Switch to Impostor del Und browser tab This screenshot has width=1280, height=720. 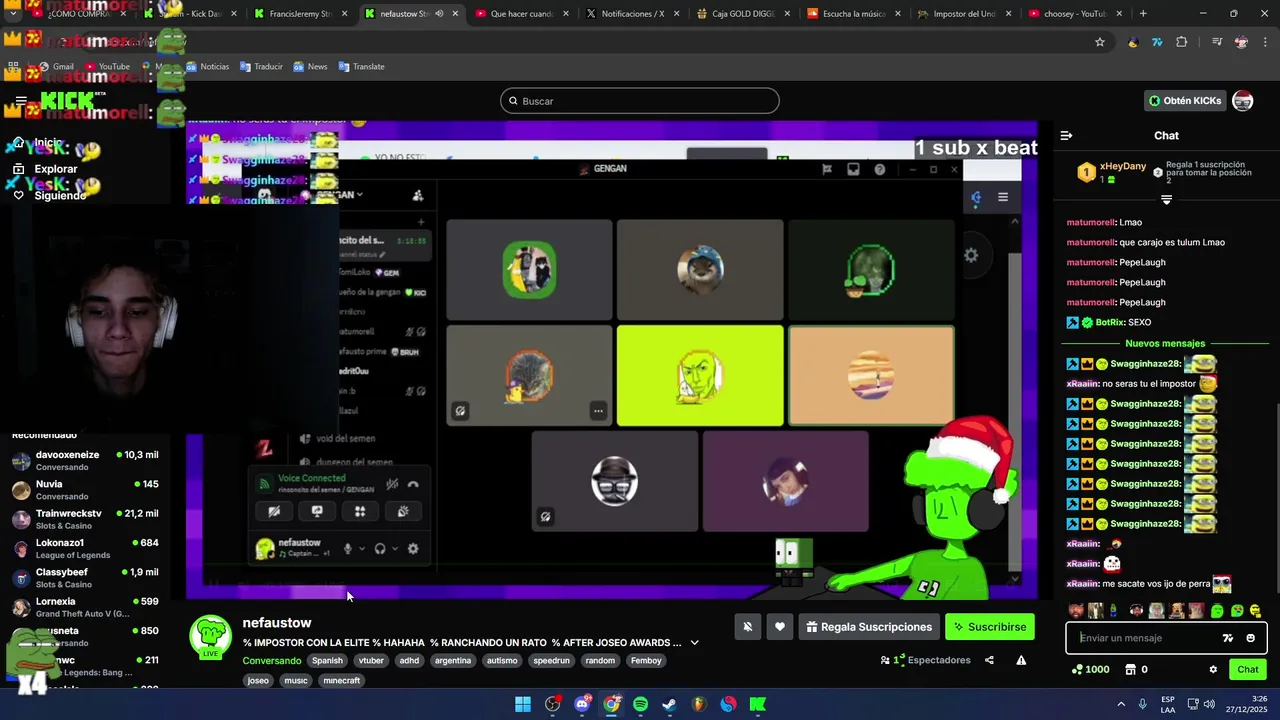pyautogui.click(x=964, y=14)
